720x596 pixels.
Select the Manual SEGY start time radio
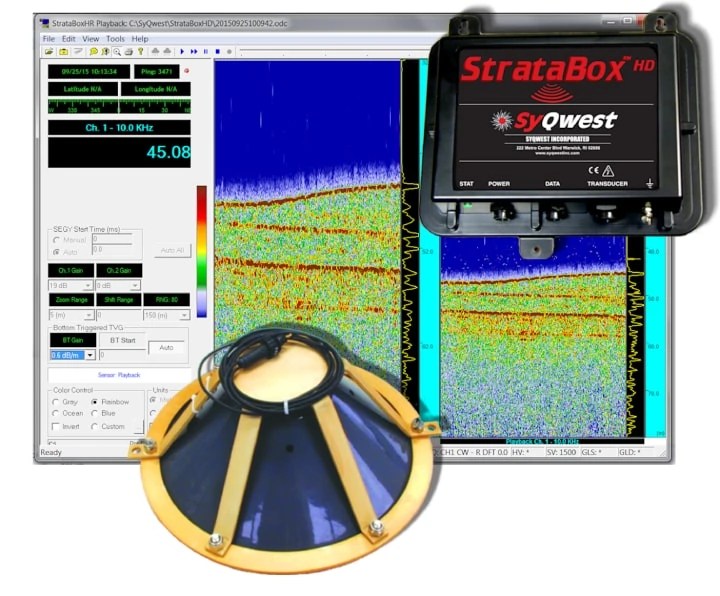click(x=56, y=240)
